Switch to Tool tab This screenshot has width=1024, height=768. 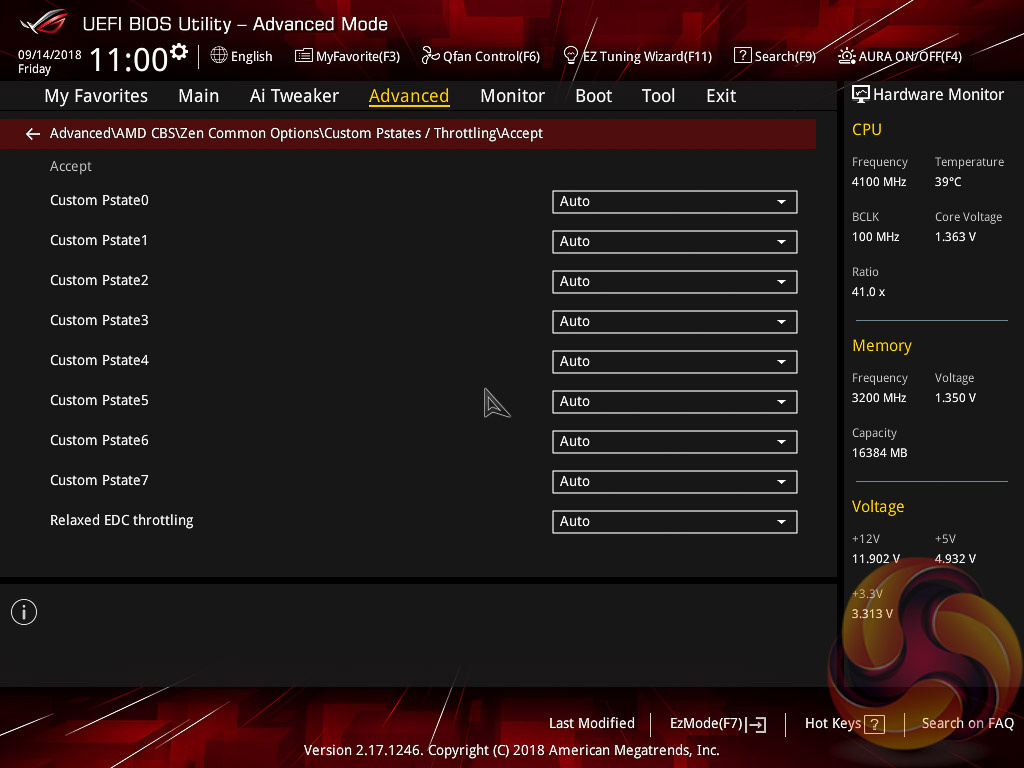(658, 96)
